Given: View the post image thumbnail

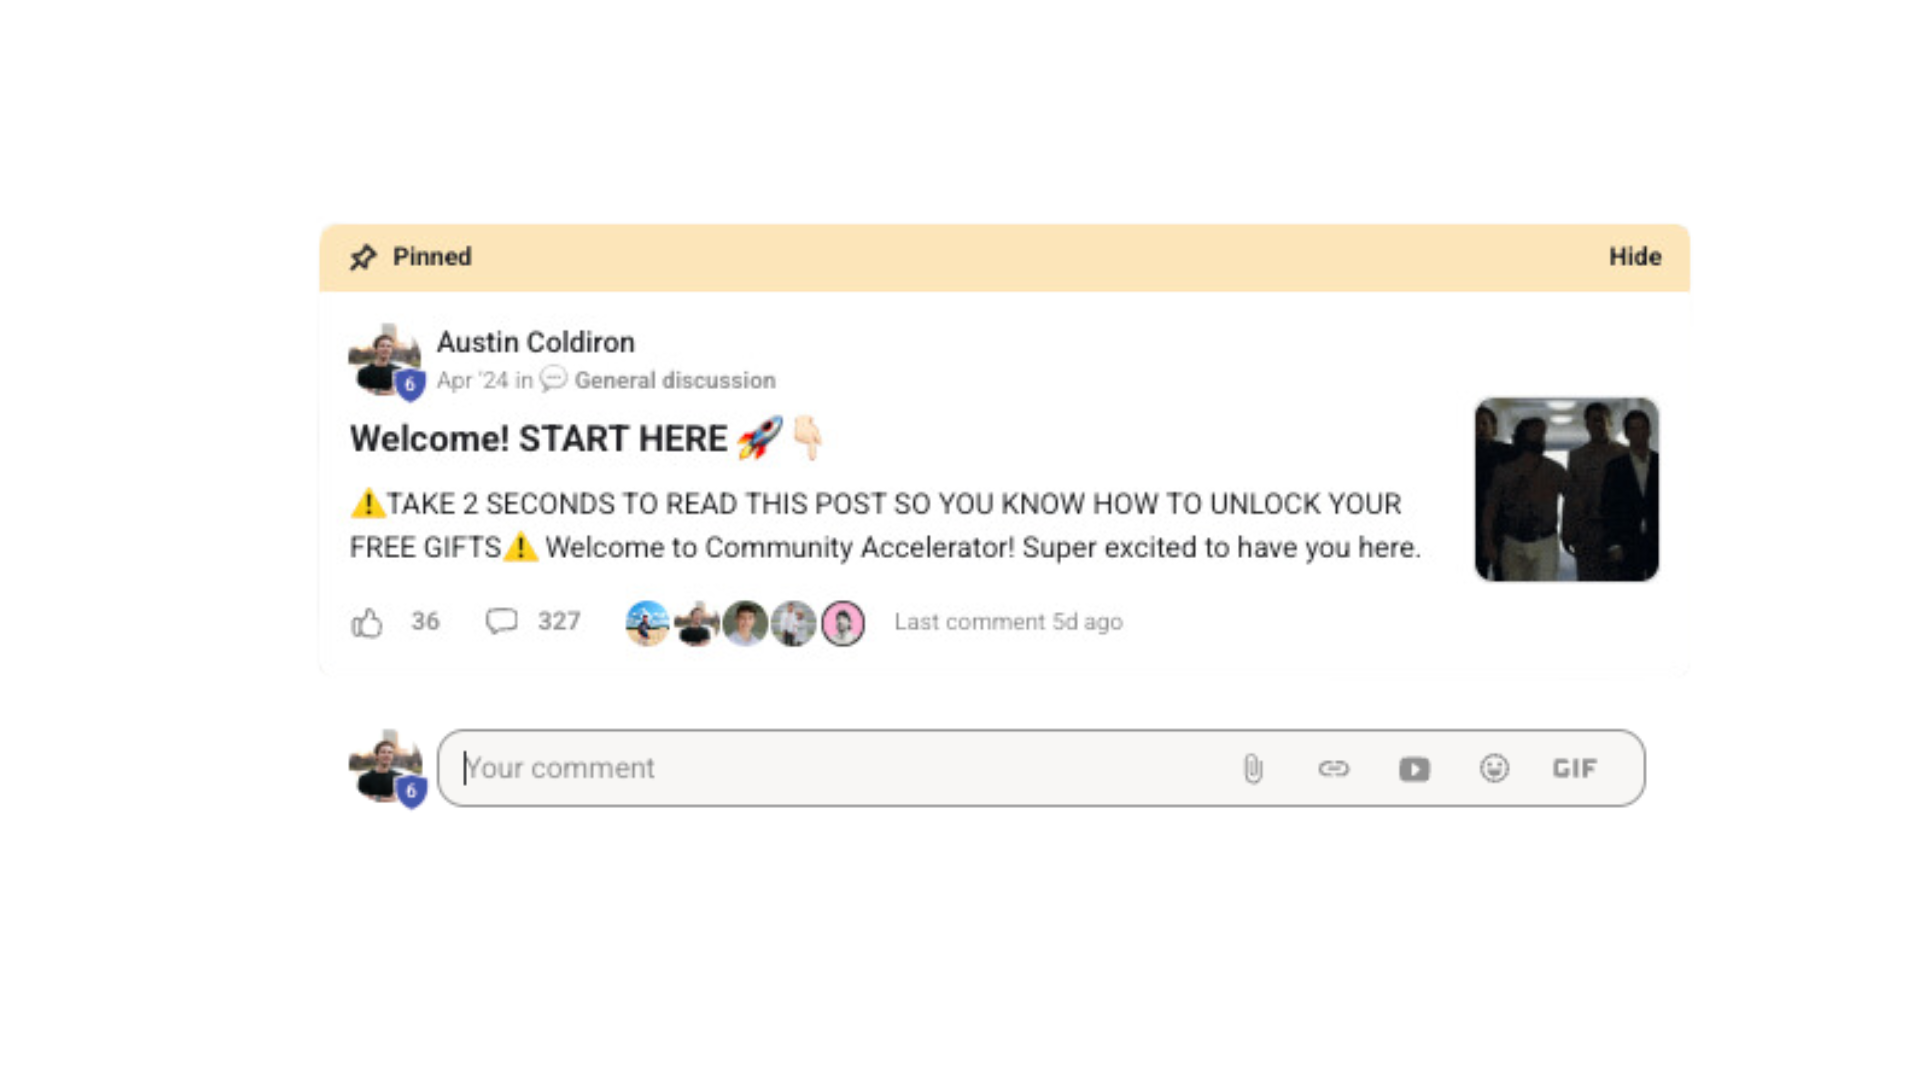Looking at the screenshot, I should tap(1566, 489).
